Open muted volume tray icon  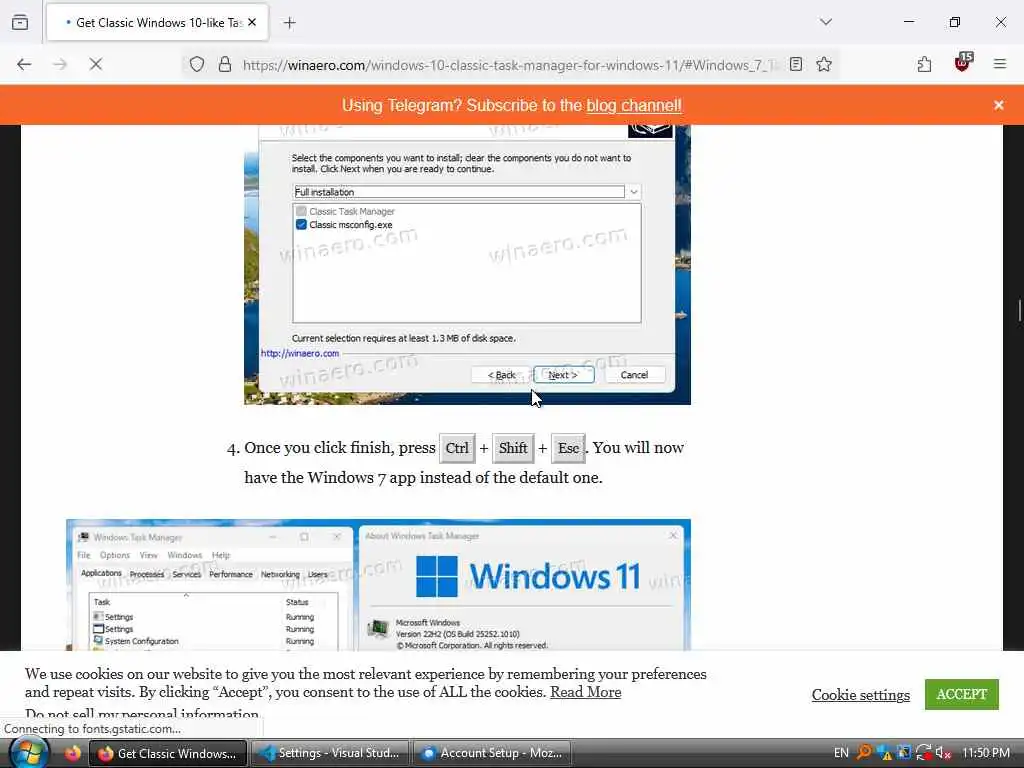[x=942, y=753]
